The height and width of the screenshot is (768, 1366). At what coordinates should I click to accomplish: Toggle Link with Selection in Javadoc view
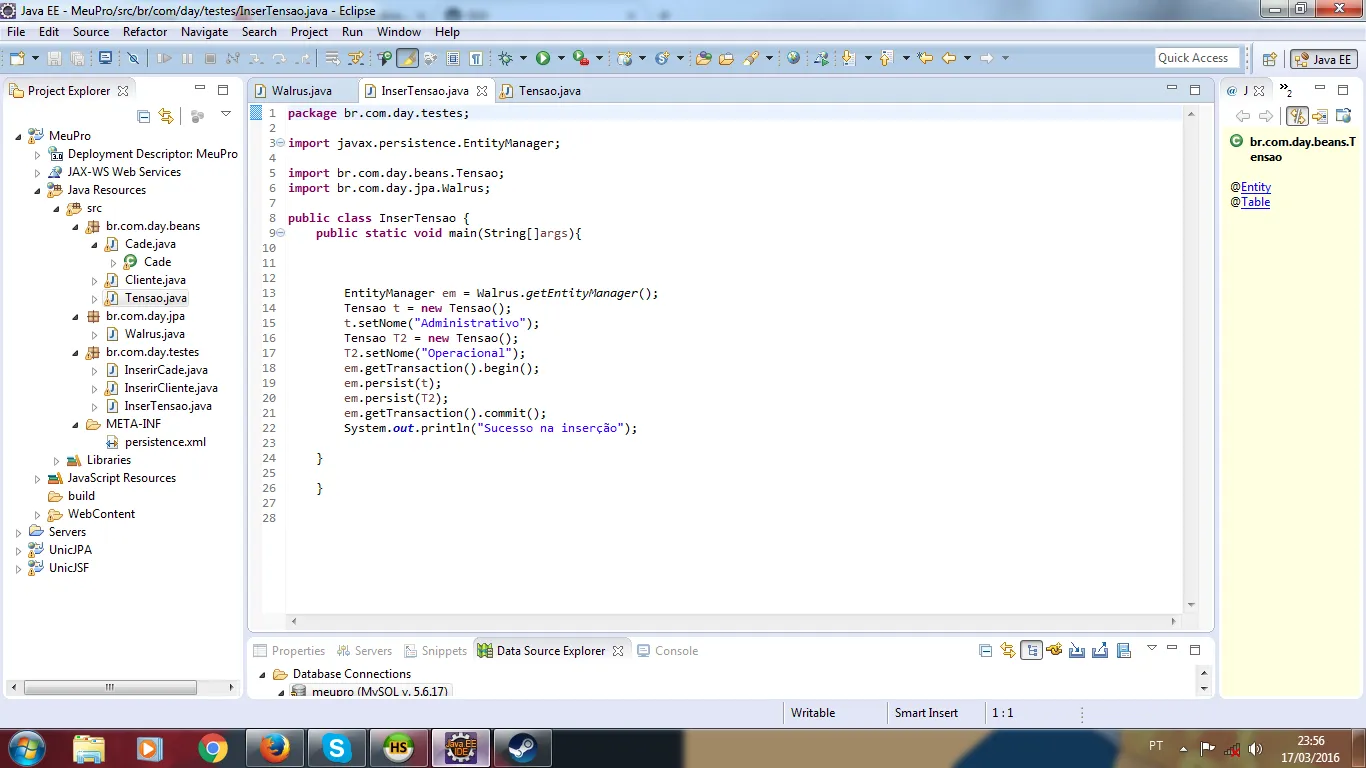point(1297,116)
